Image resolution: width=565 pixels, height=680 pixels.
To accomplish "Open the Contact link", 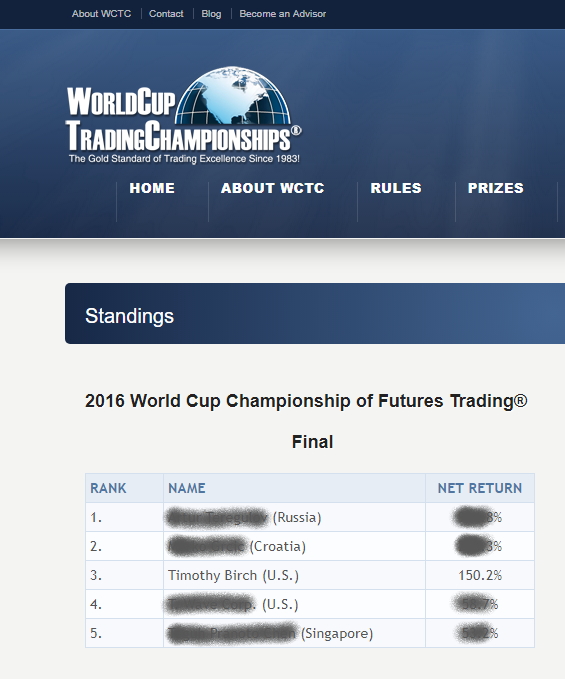I will point(166,14).
